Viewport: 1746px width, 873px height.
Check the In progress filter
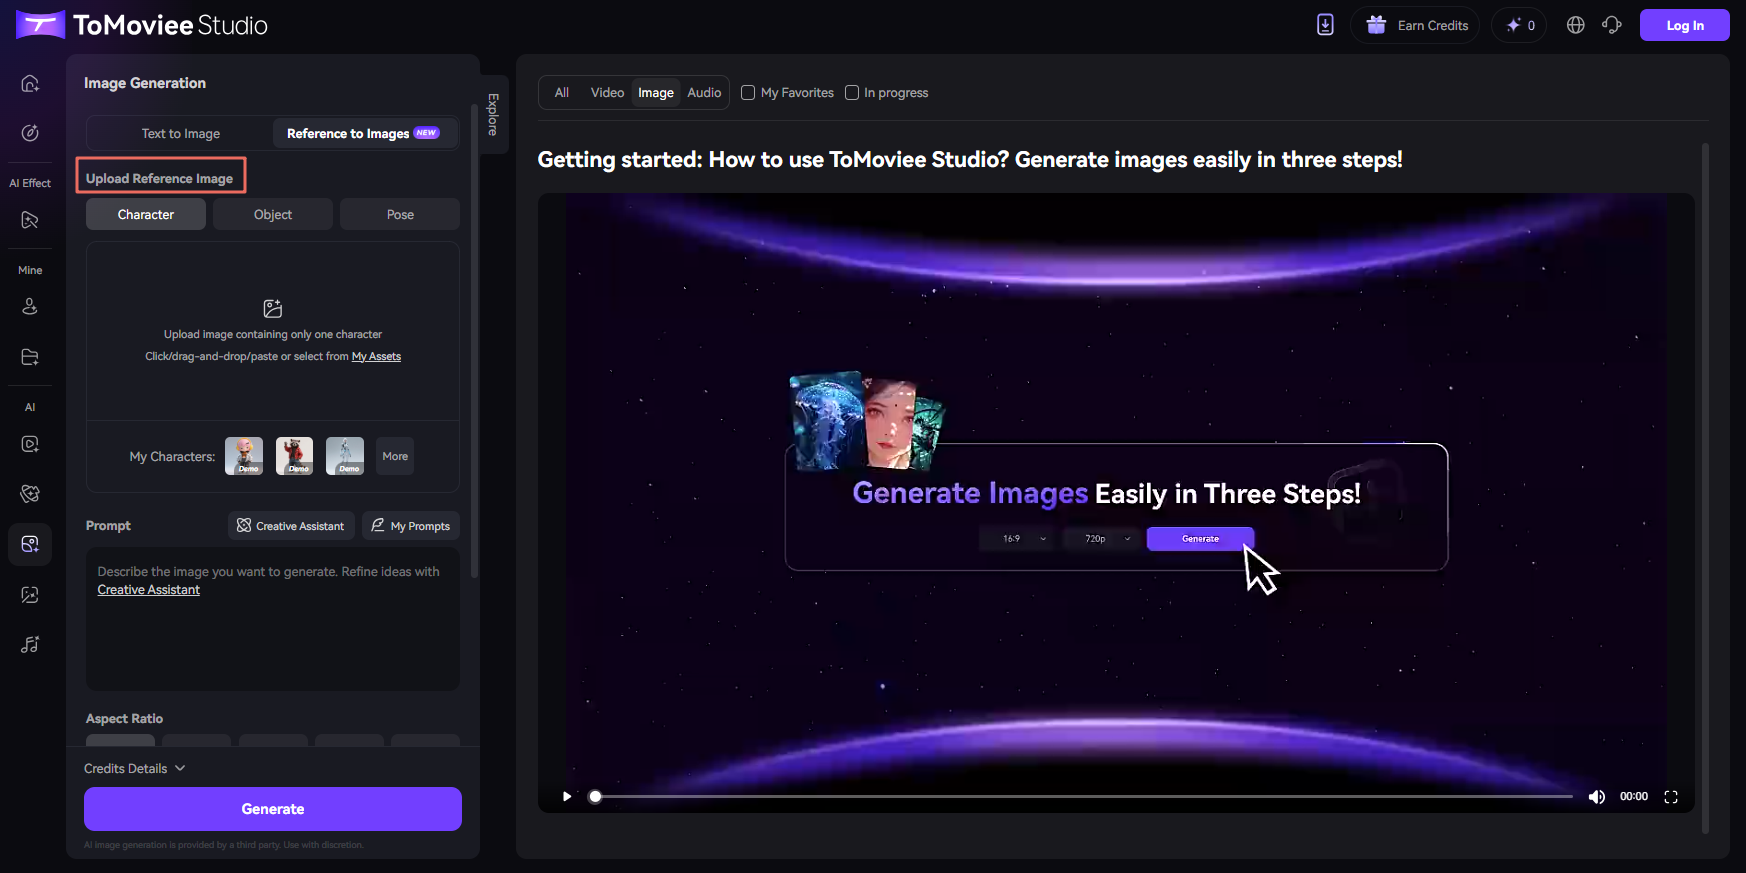[x=852, y=93]
